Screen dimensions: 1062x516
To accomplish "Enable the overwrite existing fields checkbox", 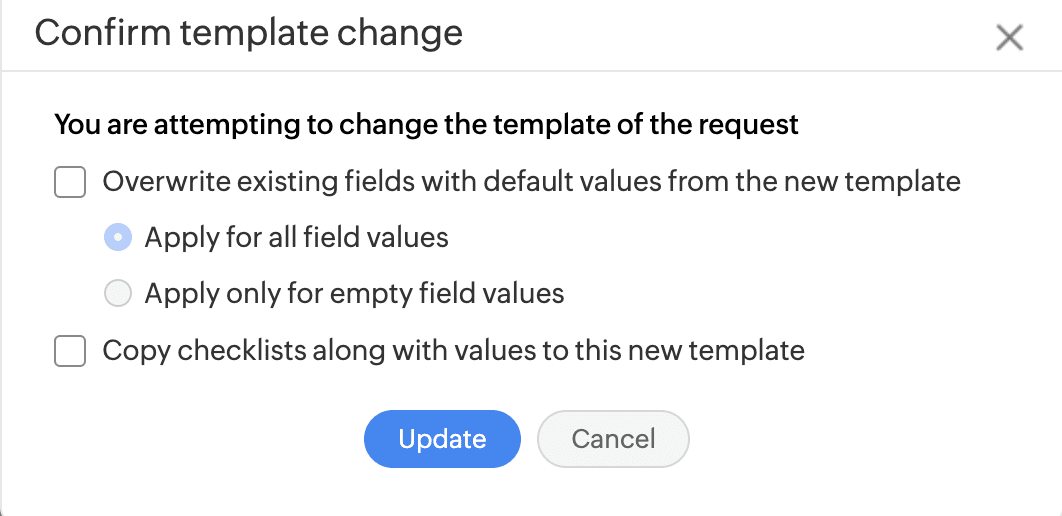I will click(x=69, y=182).
